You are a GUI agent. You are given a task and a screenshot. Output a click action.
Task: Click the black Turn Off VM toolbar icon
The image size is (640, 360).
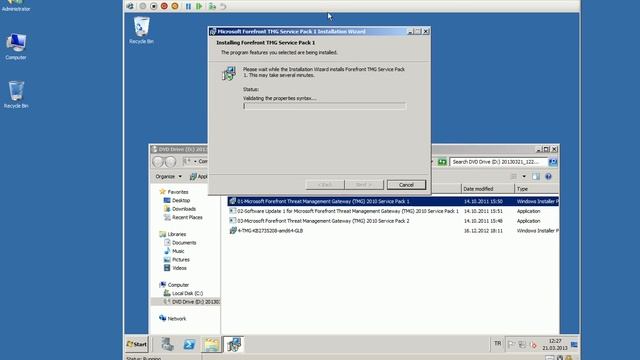pos(153,6)
